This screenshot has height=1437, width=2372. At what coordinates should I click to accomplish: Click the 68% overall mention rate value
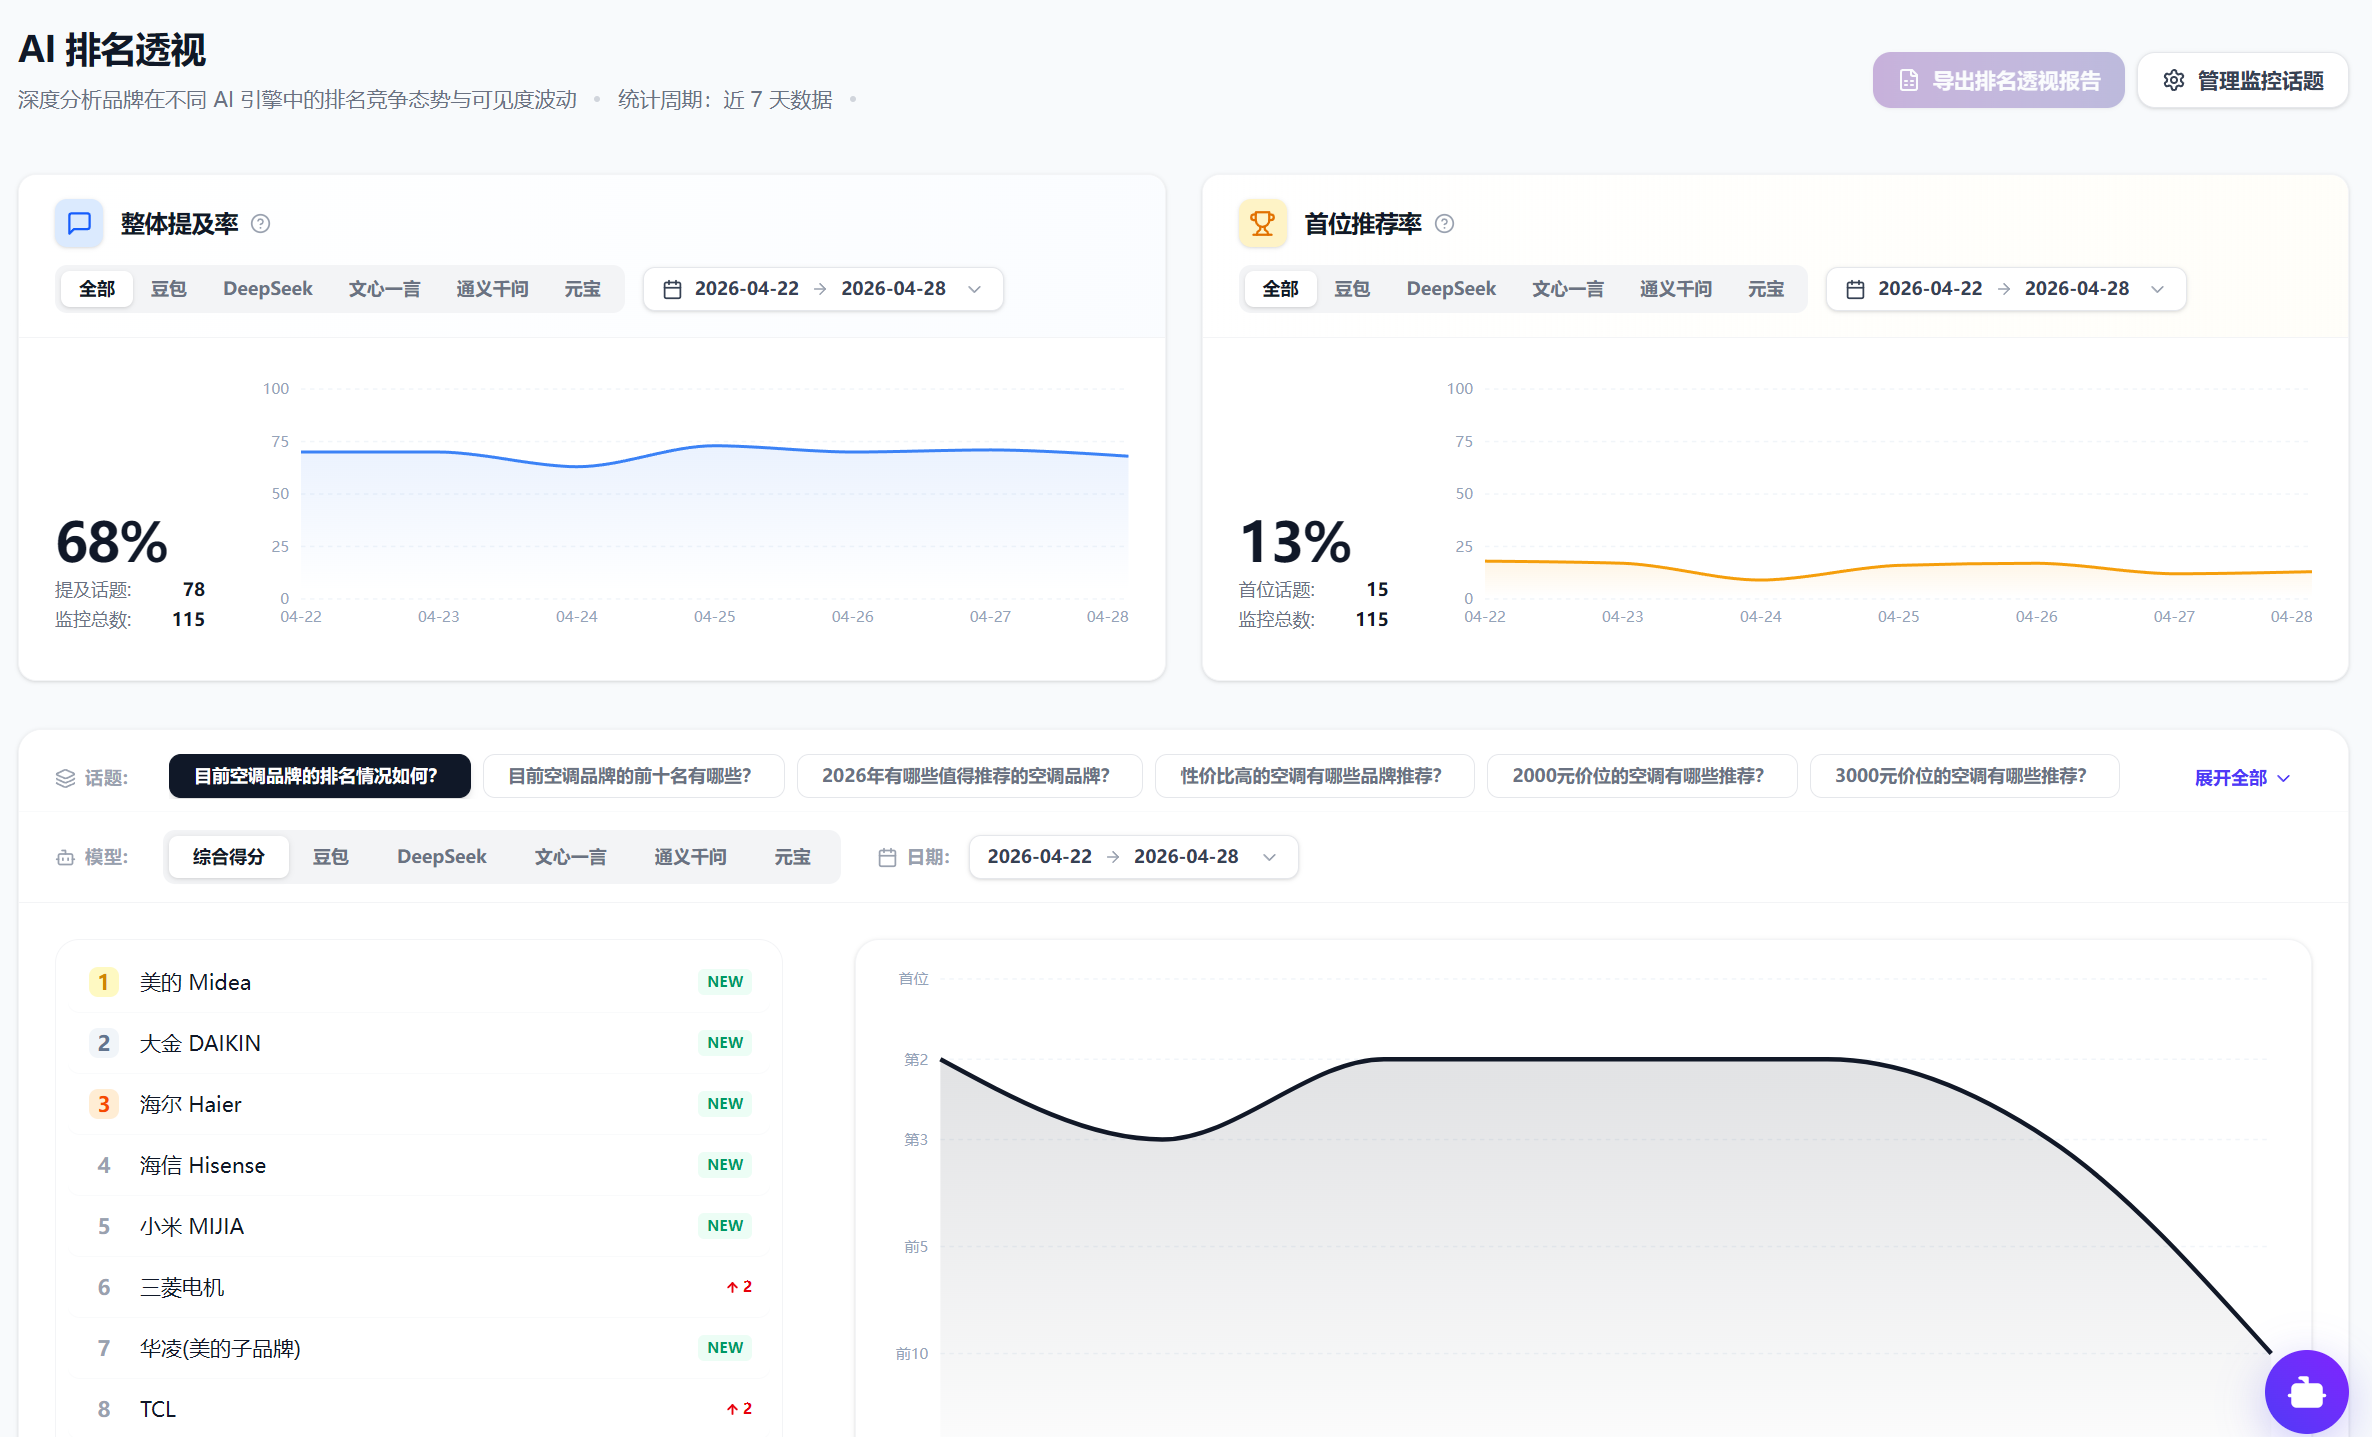pyautogui.click(x=112, y=542)
